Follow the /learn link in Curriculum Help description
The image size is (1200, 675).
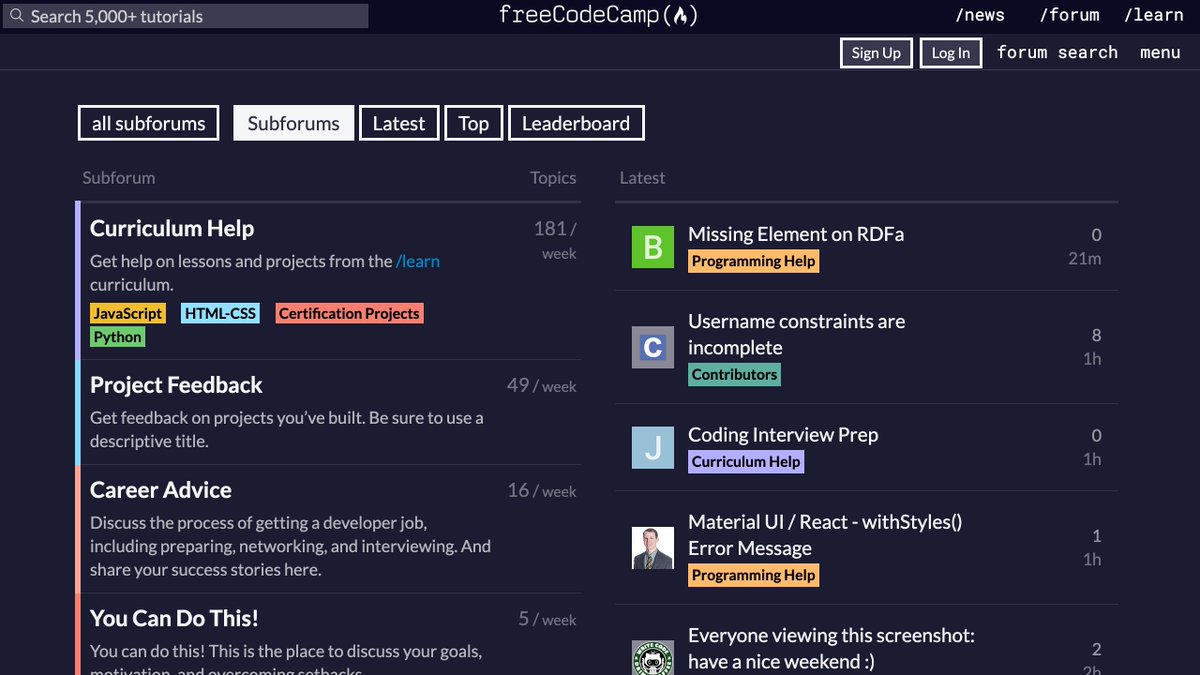click(x=418, y=261)
